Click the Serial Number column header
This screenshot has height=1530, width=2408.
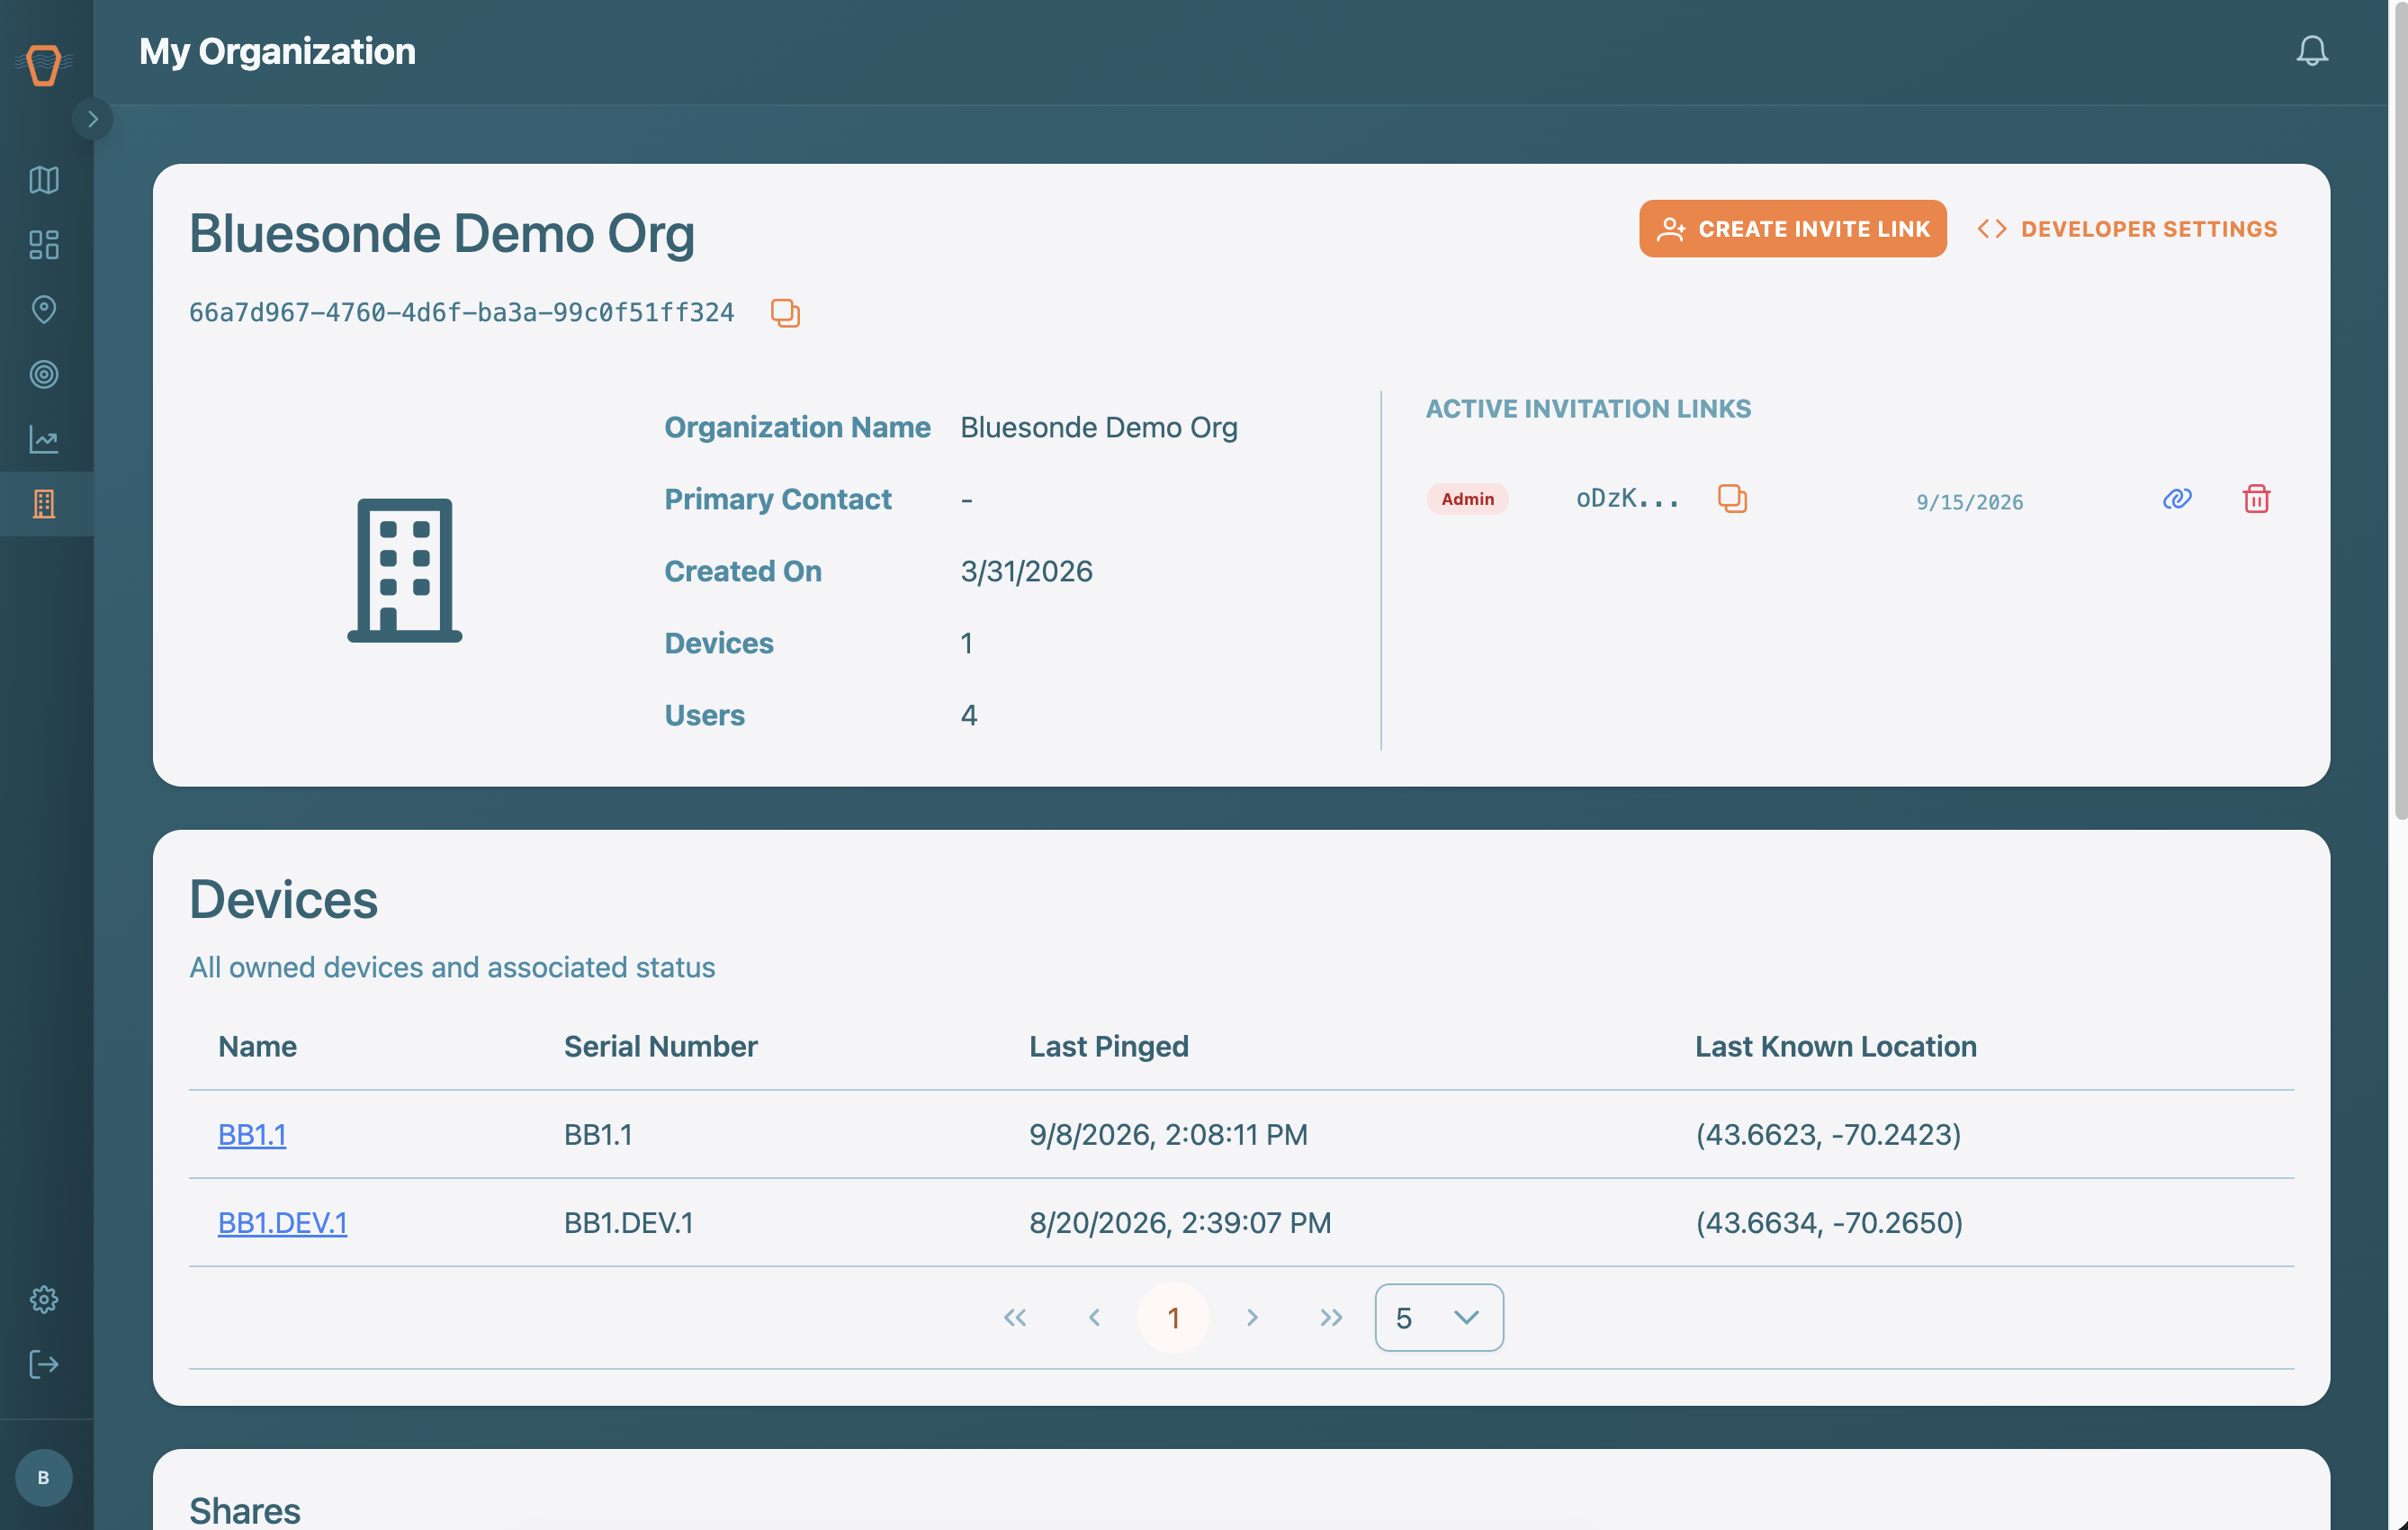[660, 1046]
